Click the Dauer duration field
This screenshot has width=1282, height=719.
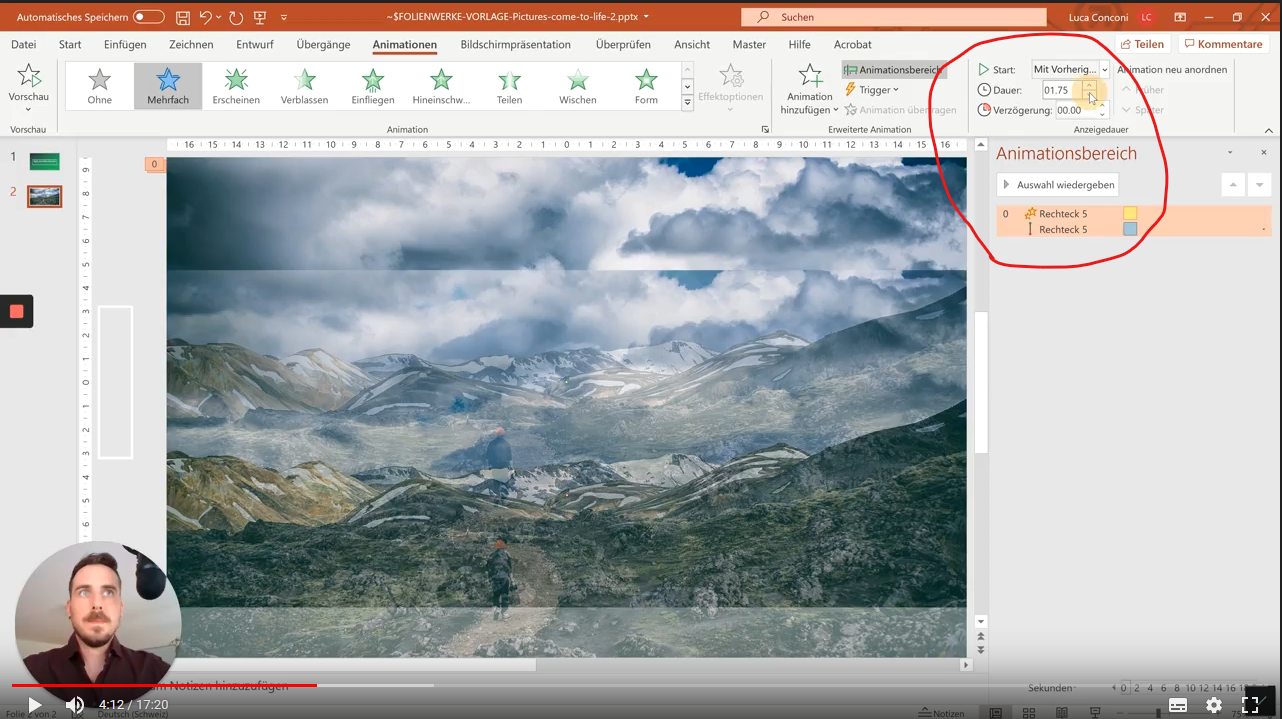(x=1062, y=90)
